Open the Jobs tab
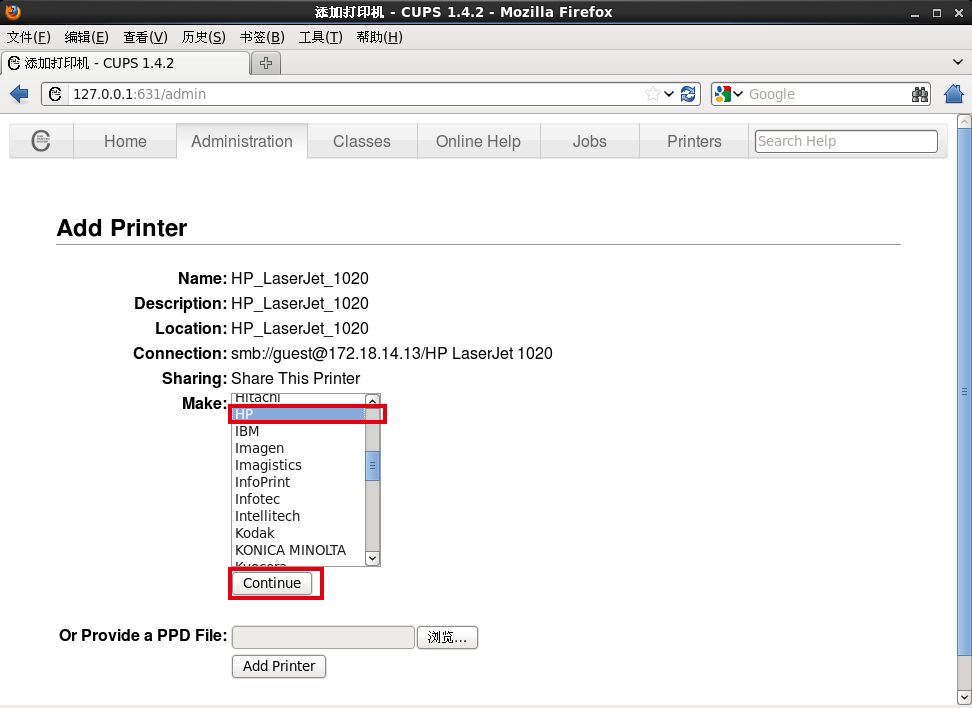This screenshot has height=708, width=972. [590, 141]
